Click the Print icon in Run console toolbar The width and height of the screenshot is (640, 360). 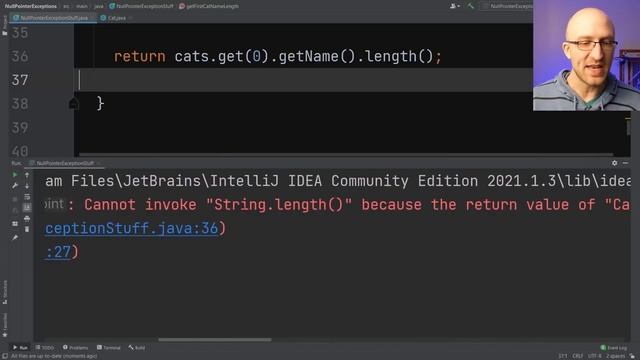pyautogui.click(x=27, y=218)
